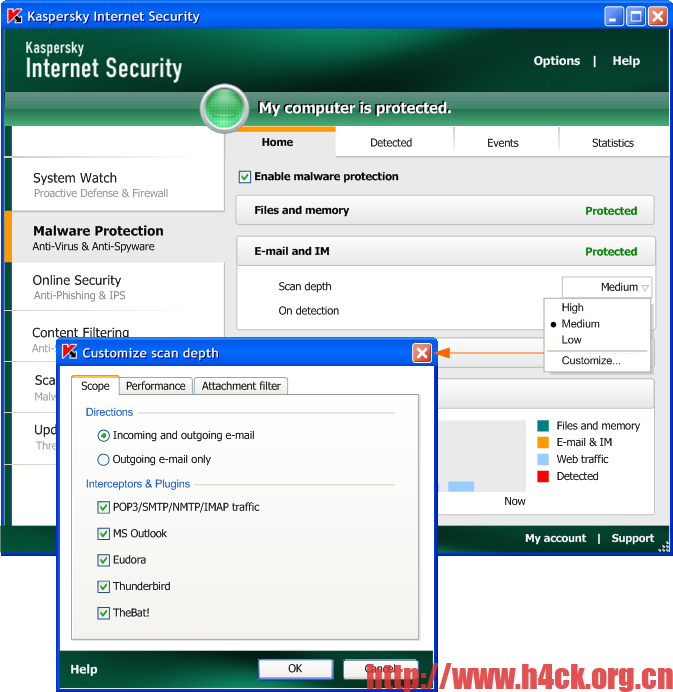Click the On detection setting label

tap(308, 311)
